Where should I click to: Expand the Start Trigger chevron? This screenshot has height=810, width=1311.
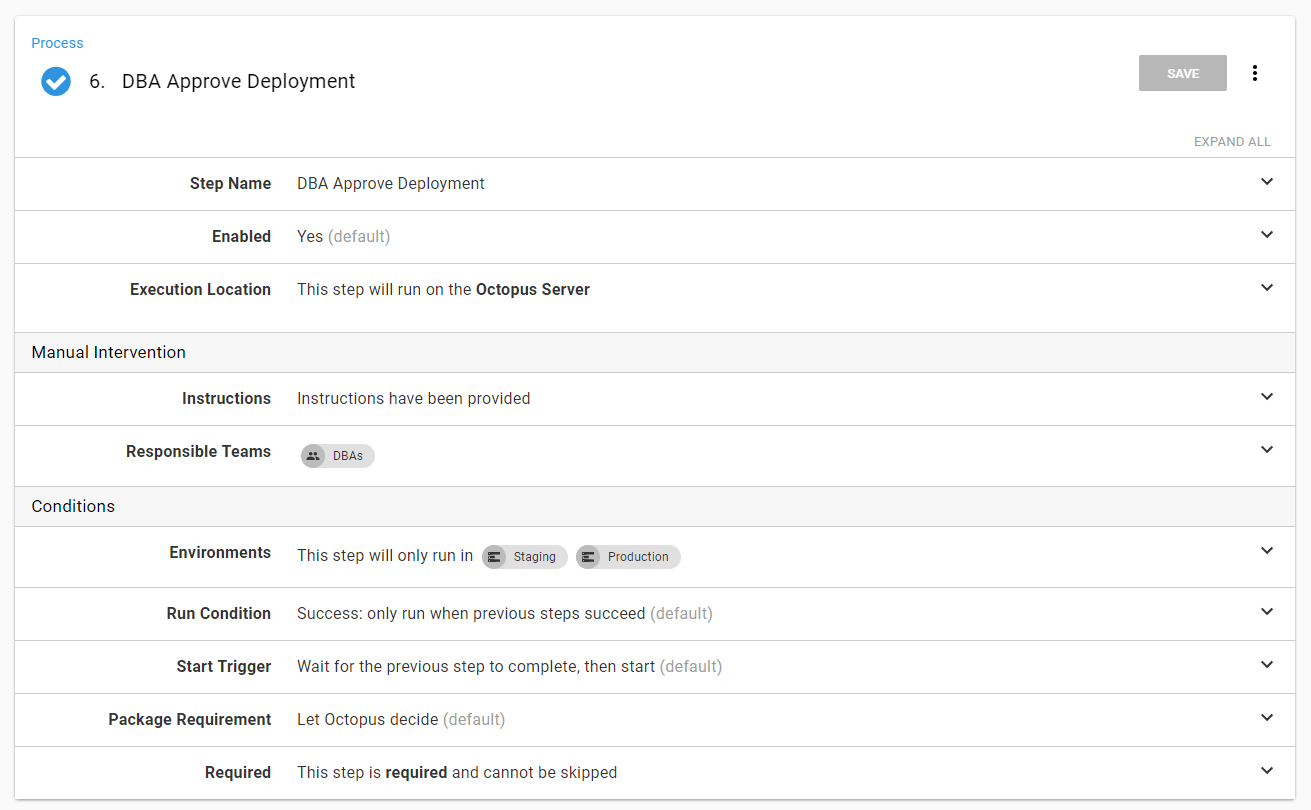(1267, 665)
